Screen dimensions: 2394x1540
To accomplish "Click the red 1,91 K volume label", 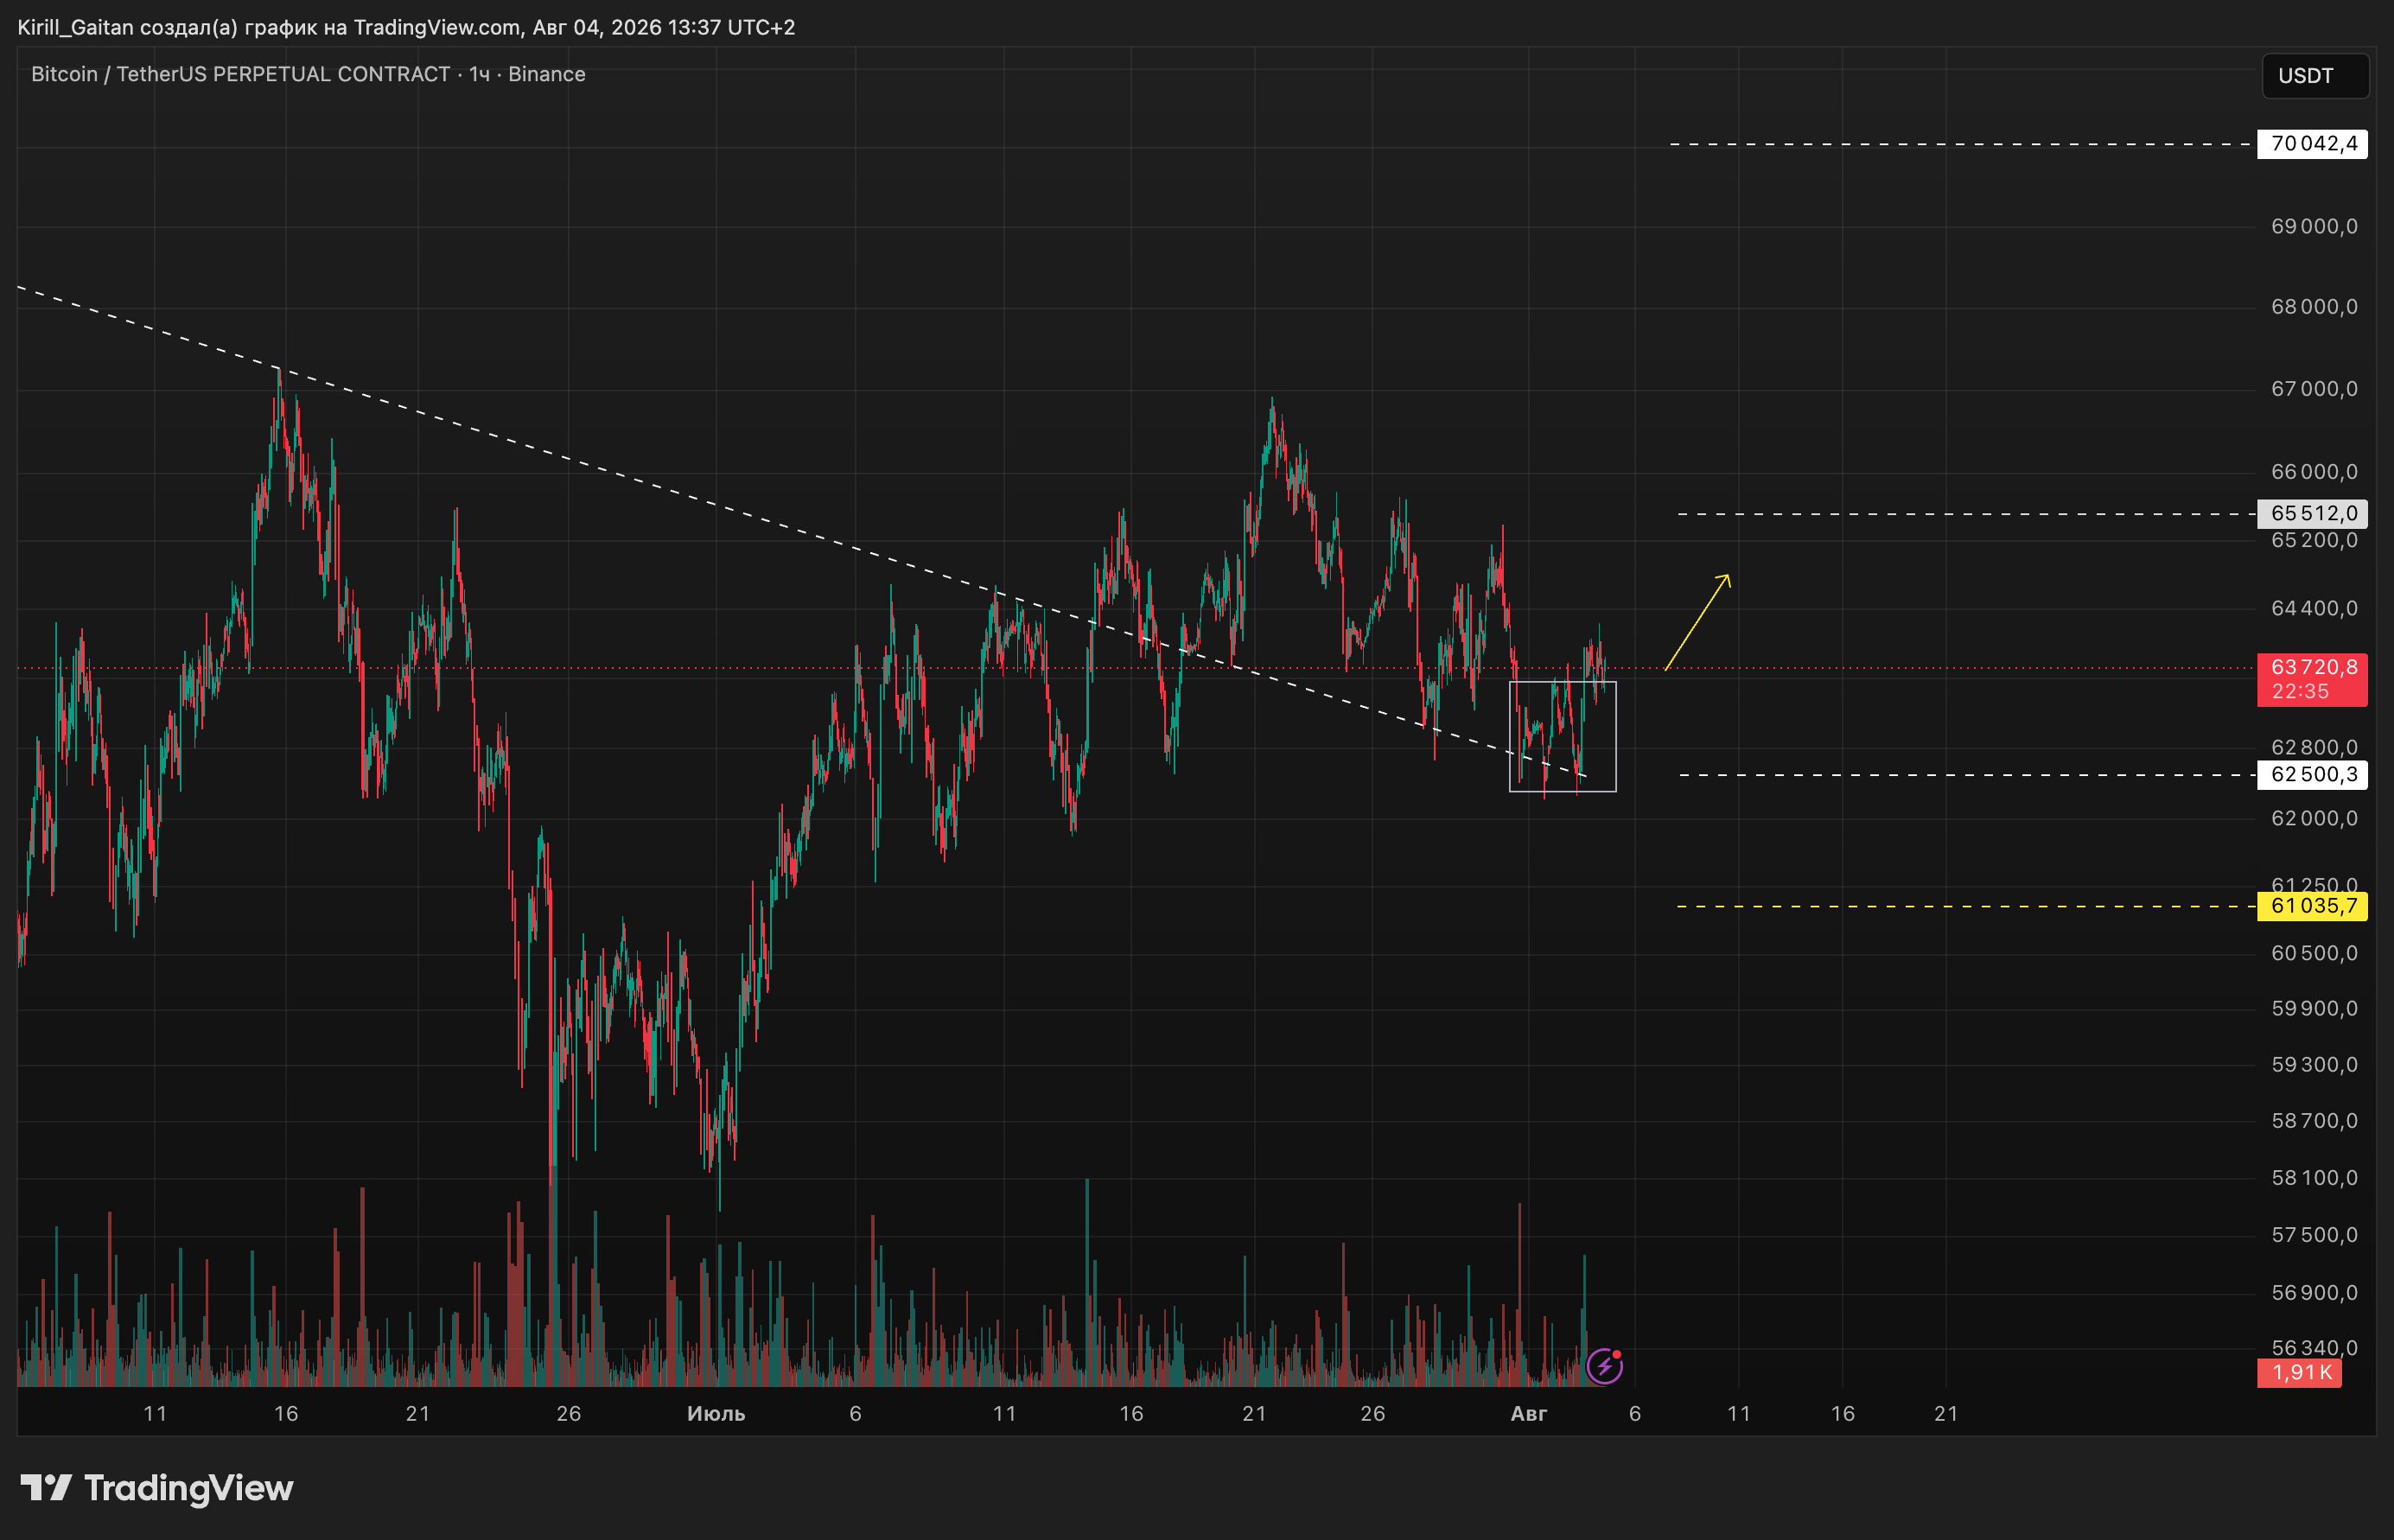I will [2299, 1373].
